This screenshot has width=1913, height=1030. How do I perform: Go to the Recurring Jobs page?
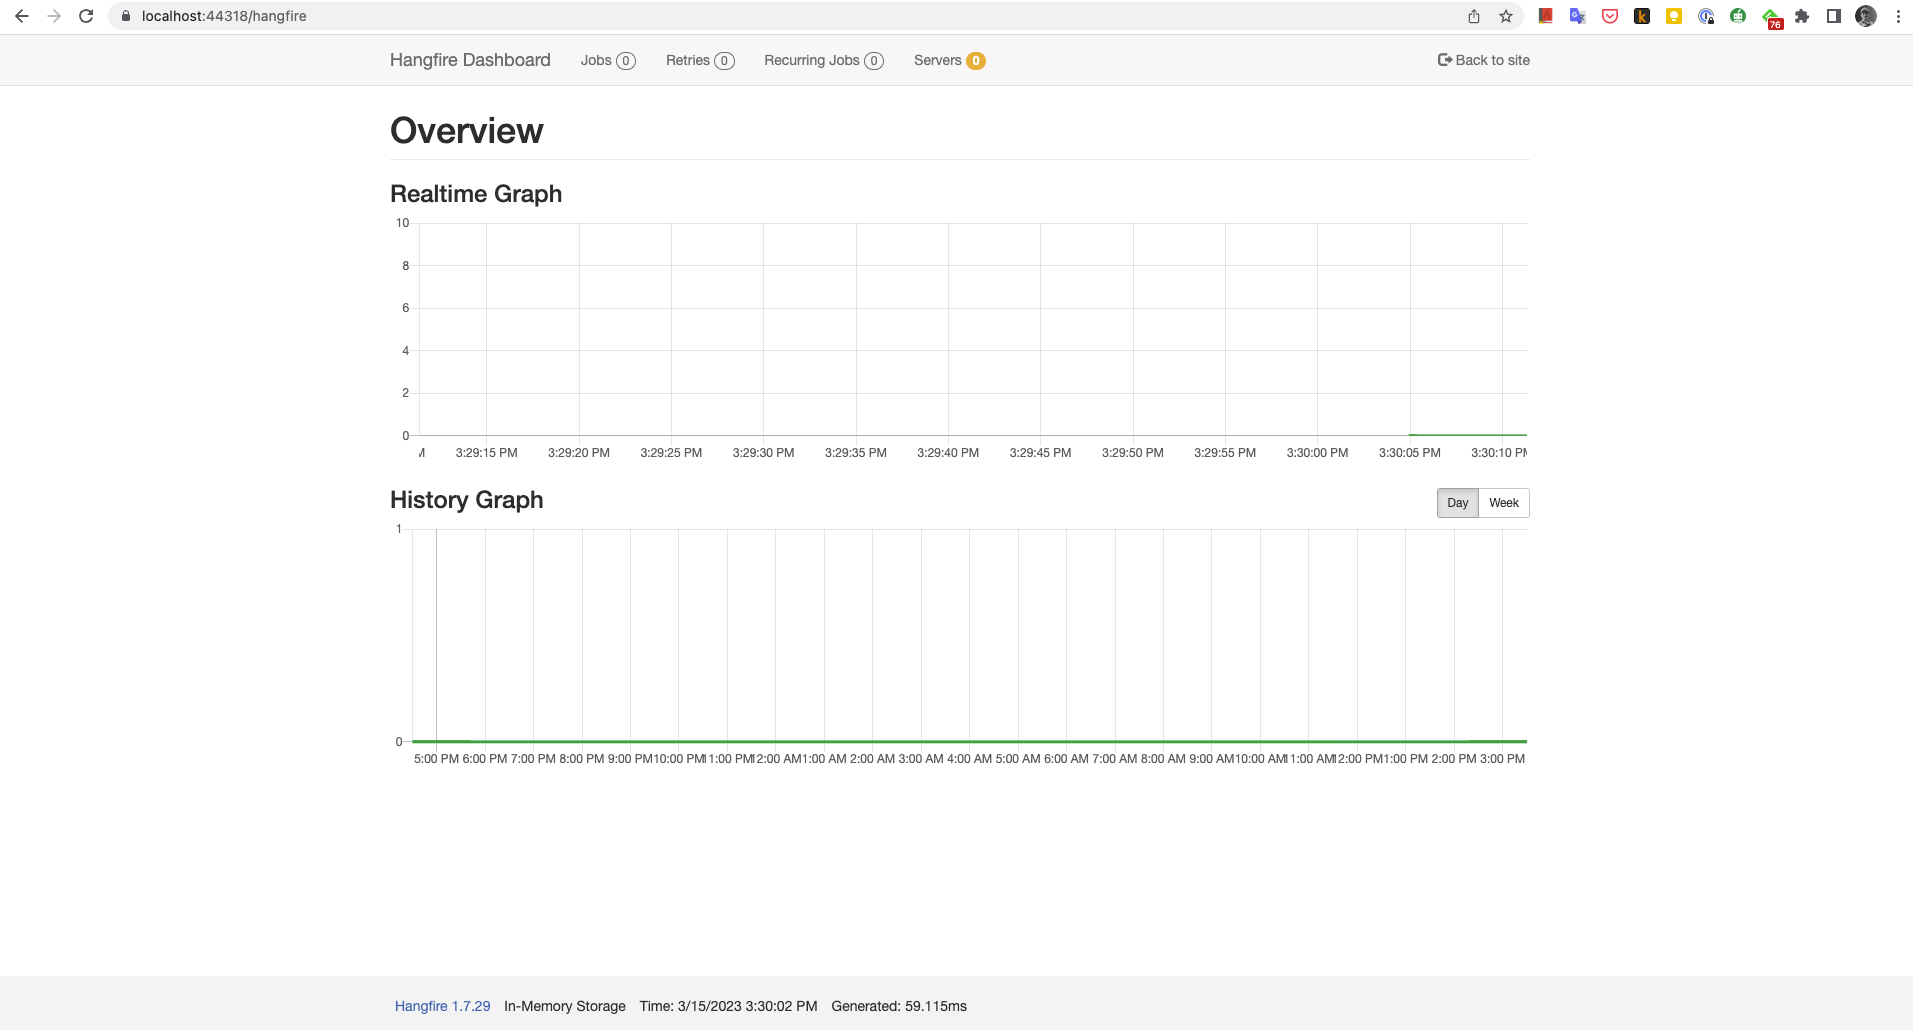(823, 60)
